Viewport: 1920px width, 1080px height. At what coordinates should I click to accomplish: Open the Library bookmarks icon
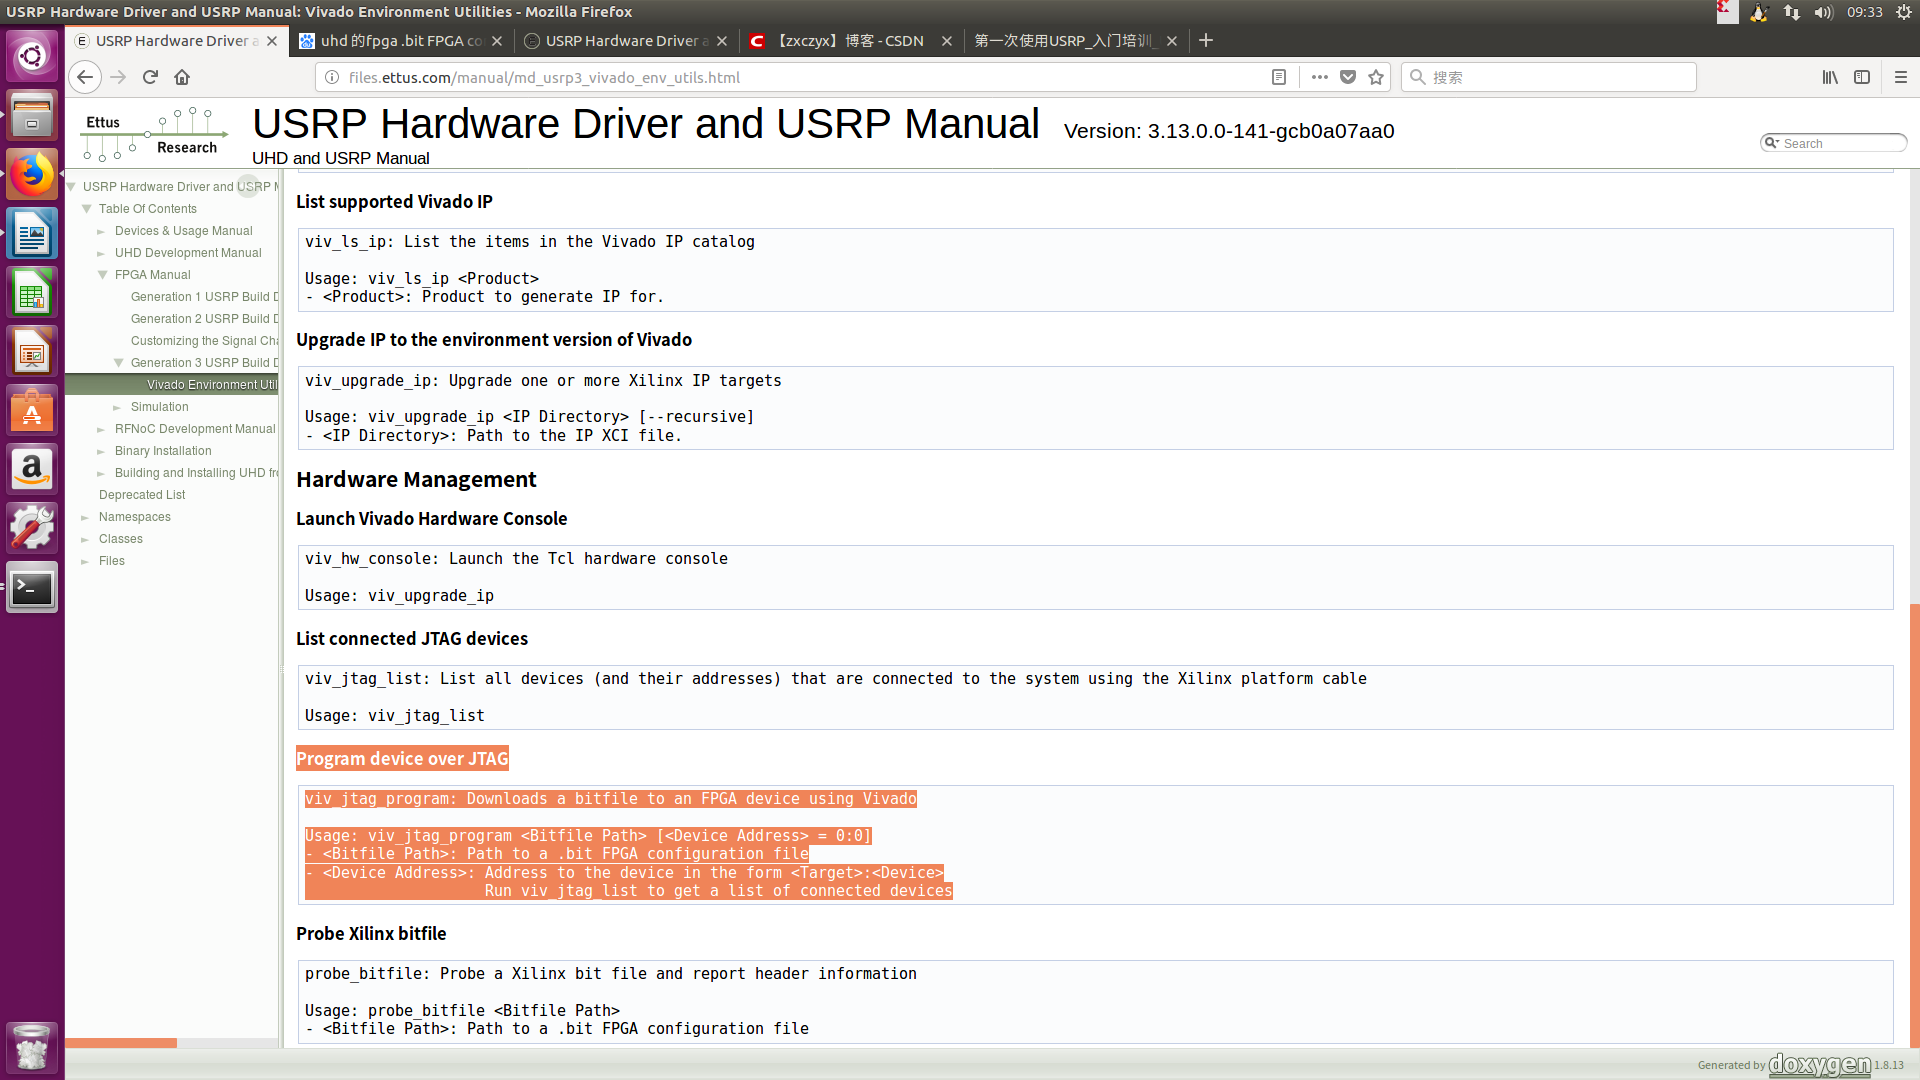coord(1830,77)
